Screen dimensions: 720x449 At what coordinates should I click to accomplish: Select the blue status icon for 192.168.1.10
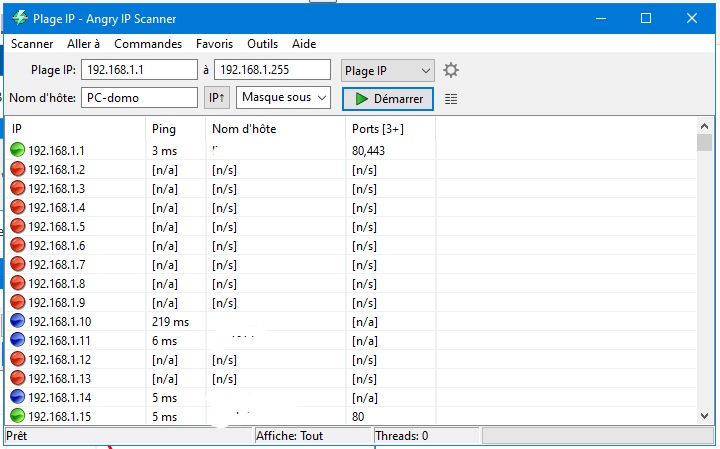pyautogui.click(x=17, y=321)
